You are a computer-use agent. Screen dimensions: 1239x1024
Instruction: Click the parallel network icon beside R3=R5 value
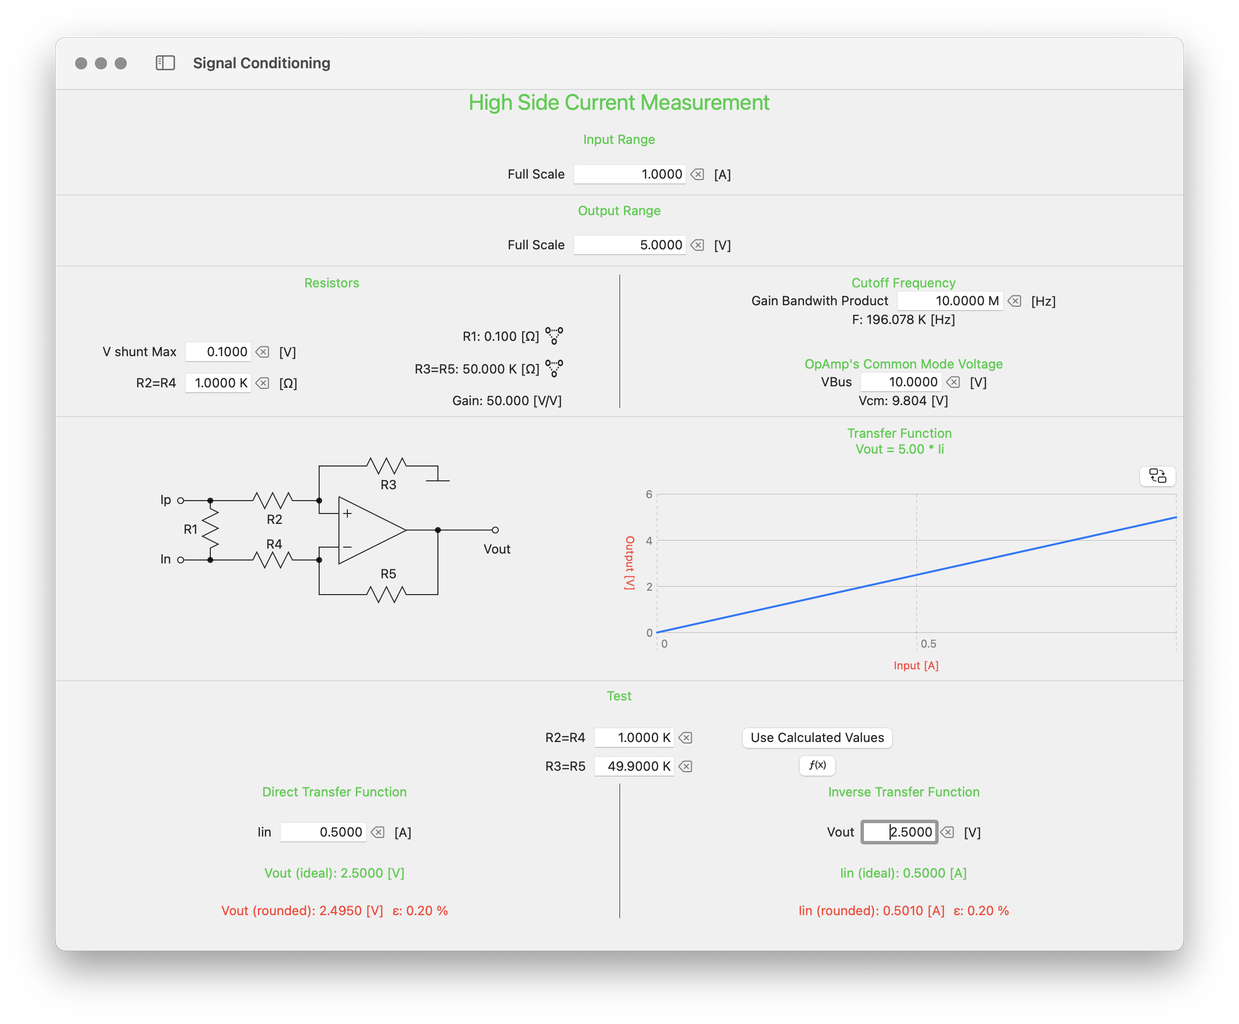(553, 367)
